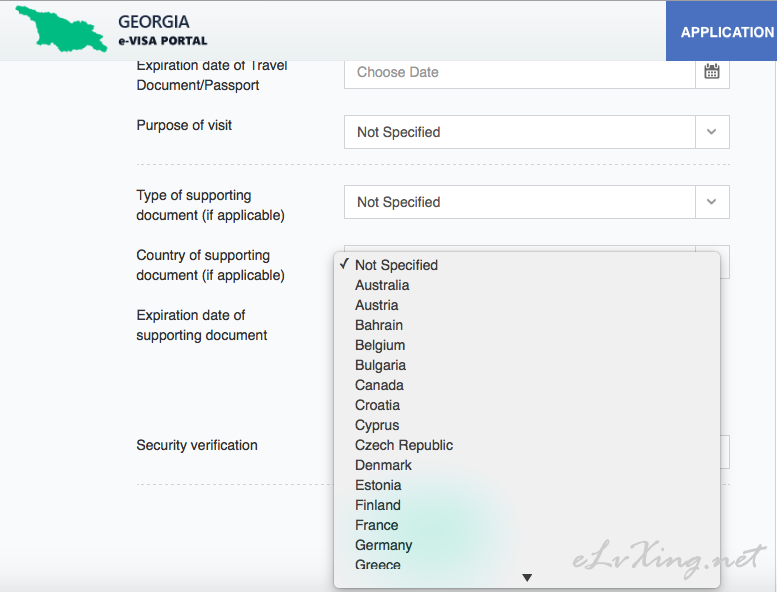Image resolution: width=777 pixels, height=592 pixels.
Task: Select Australia from the country list
Action: pos(382,285)
